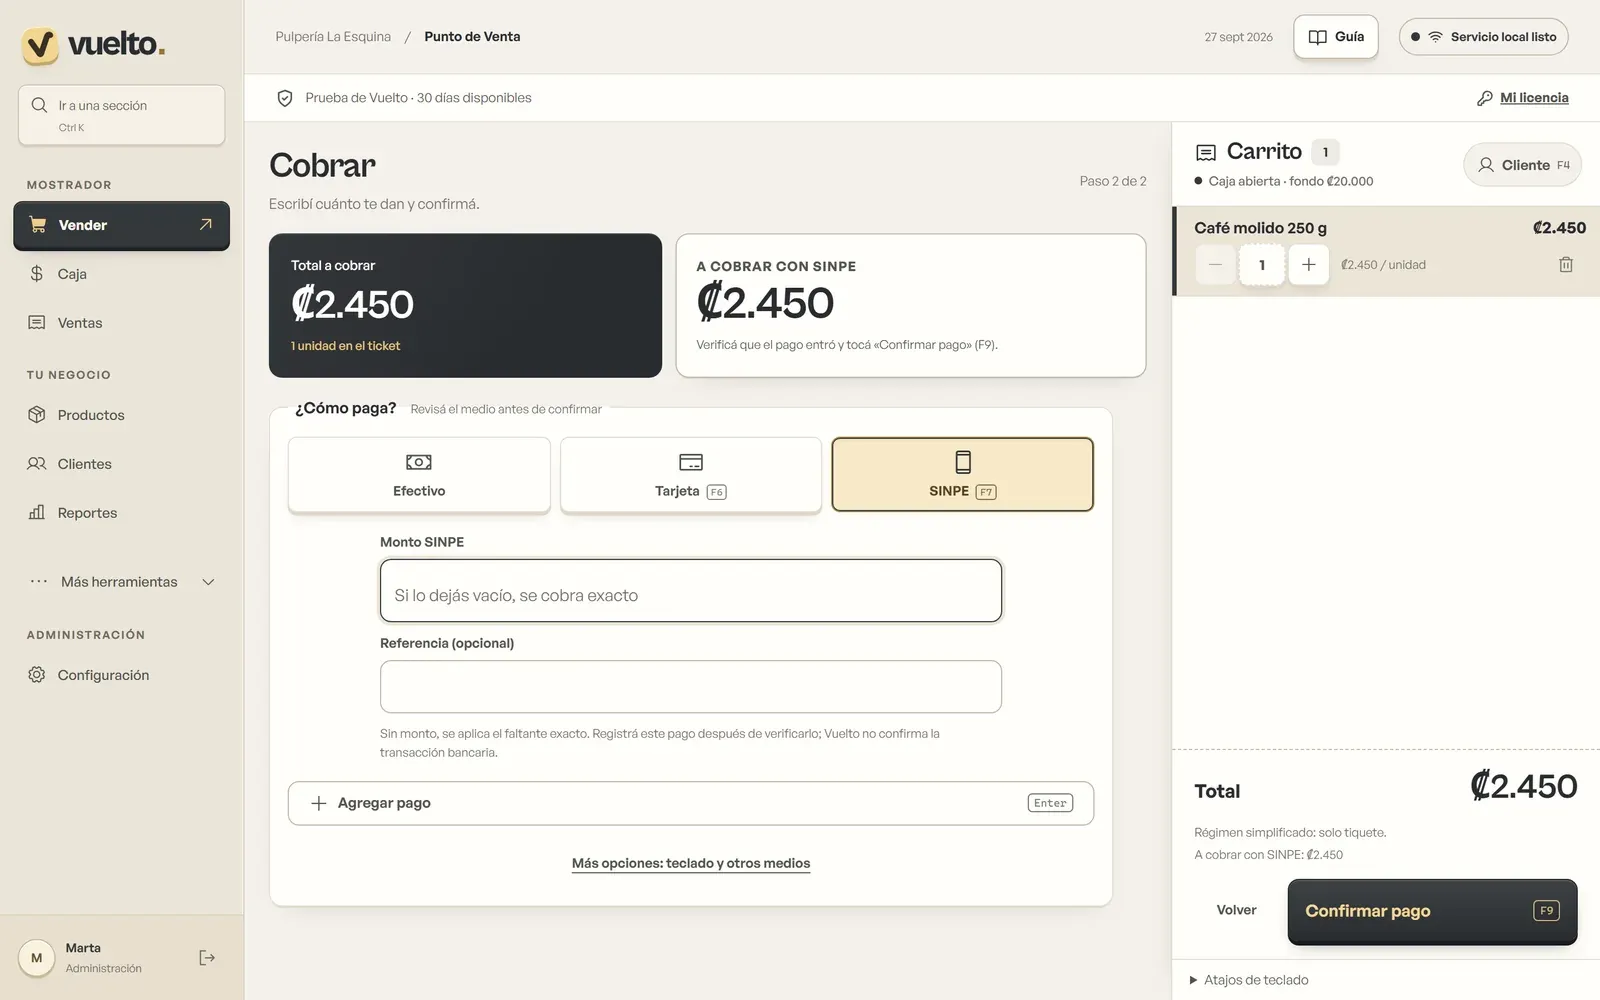Click the Cliente button in cart

[1522, 165]
